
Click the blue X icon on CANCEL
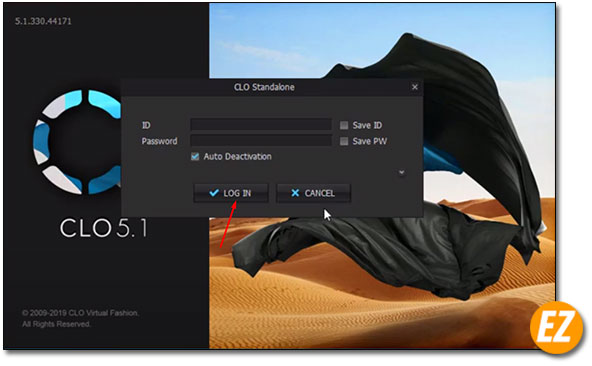(295, 193)
